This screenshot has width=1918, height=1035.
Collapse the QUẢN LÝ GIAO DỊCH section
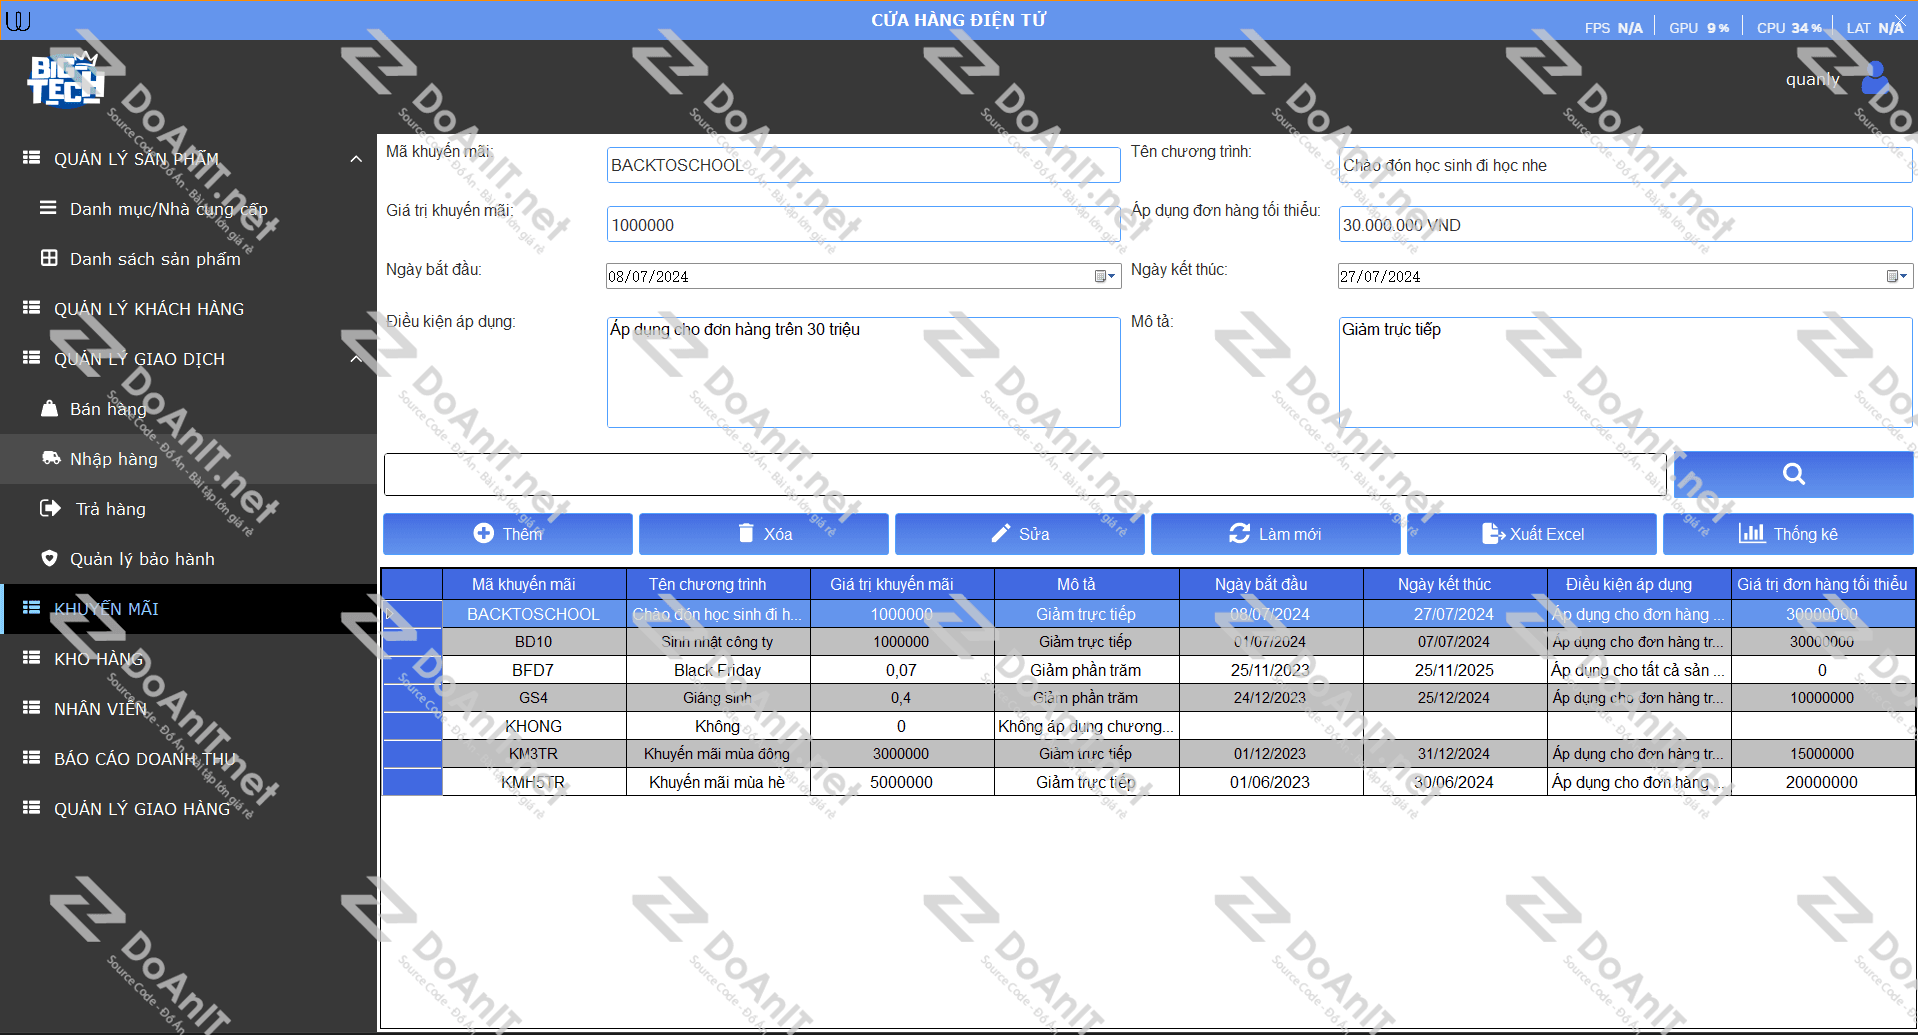[356, 359]
